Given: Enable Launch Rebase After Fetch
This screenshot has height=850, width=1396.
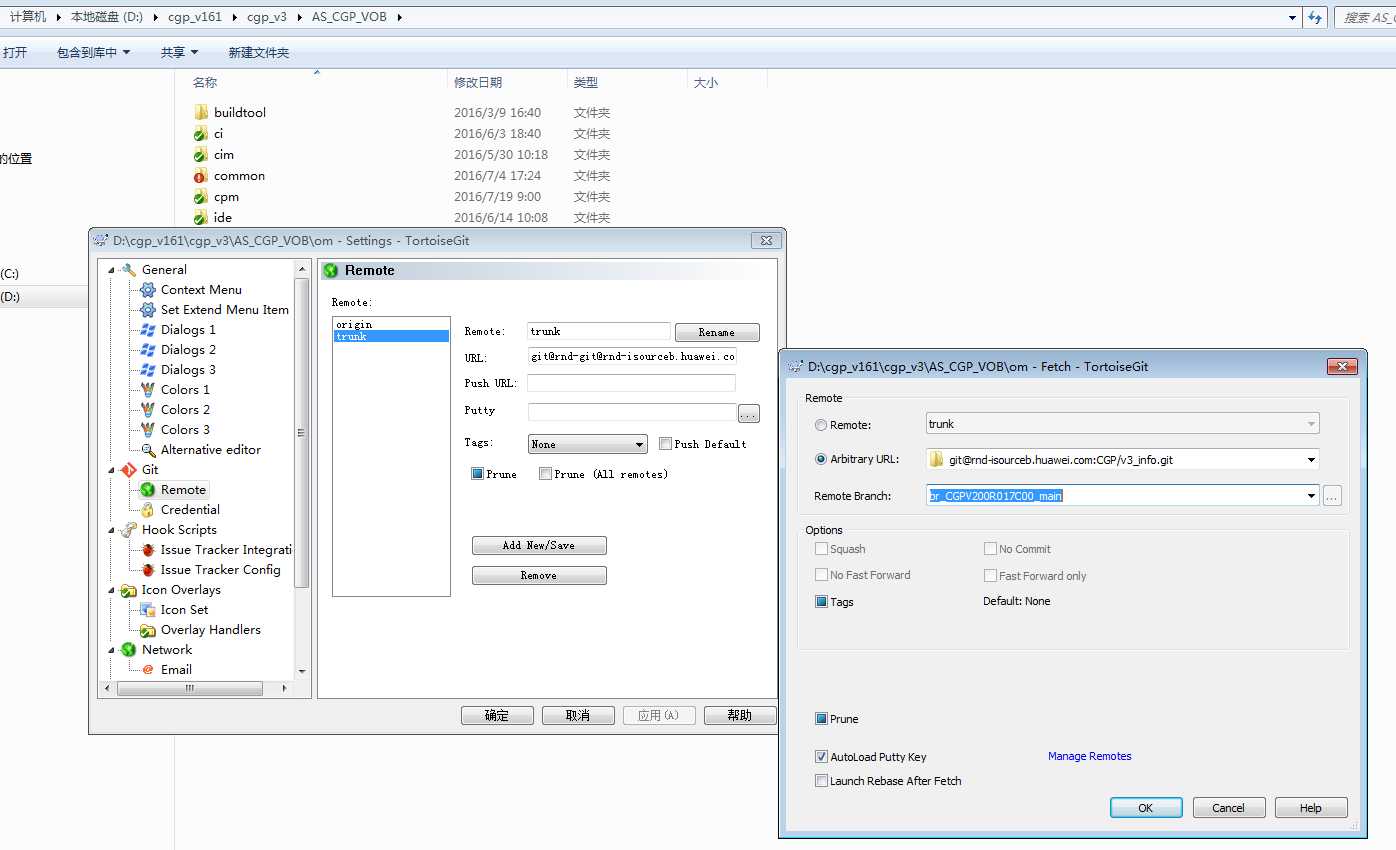Looking at the screenshot, I should click(821, 781).
